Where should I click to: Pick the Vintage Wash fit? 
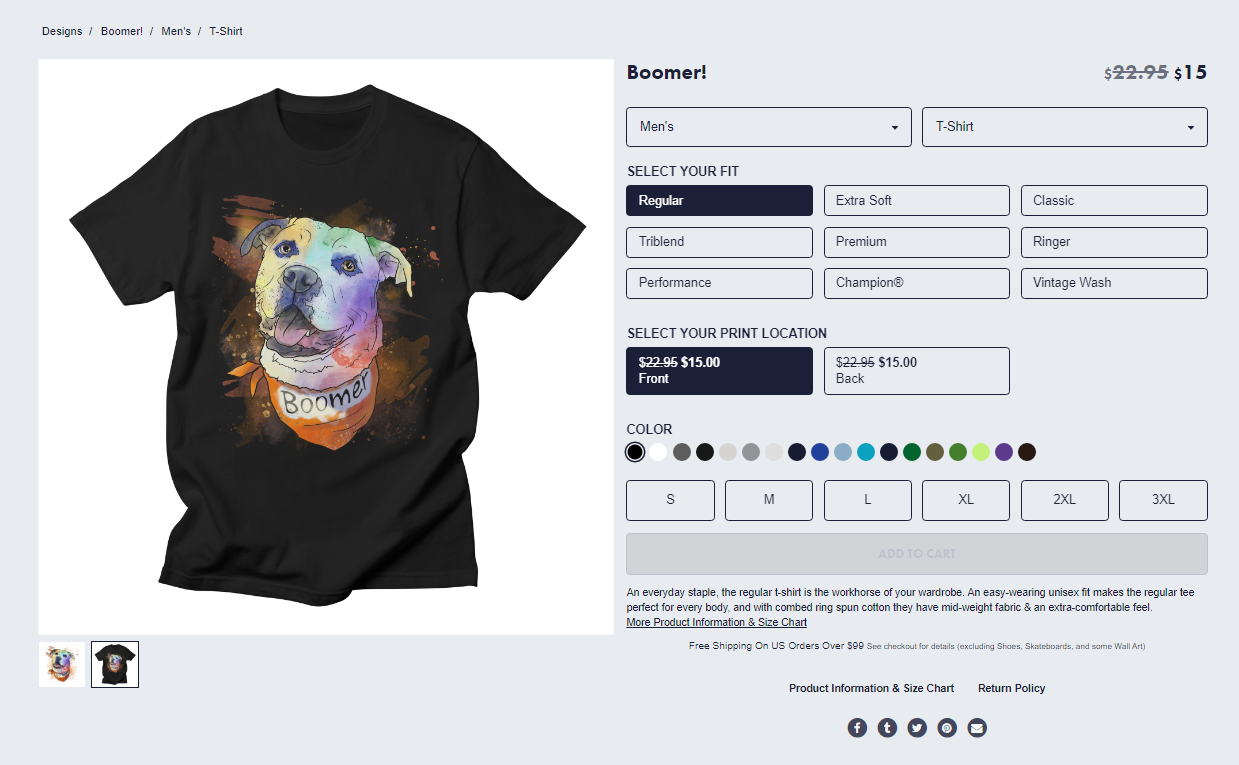1114,283
